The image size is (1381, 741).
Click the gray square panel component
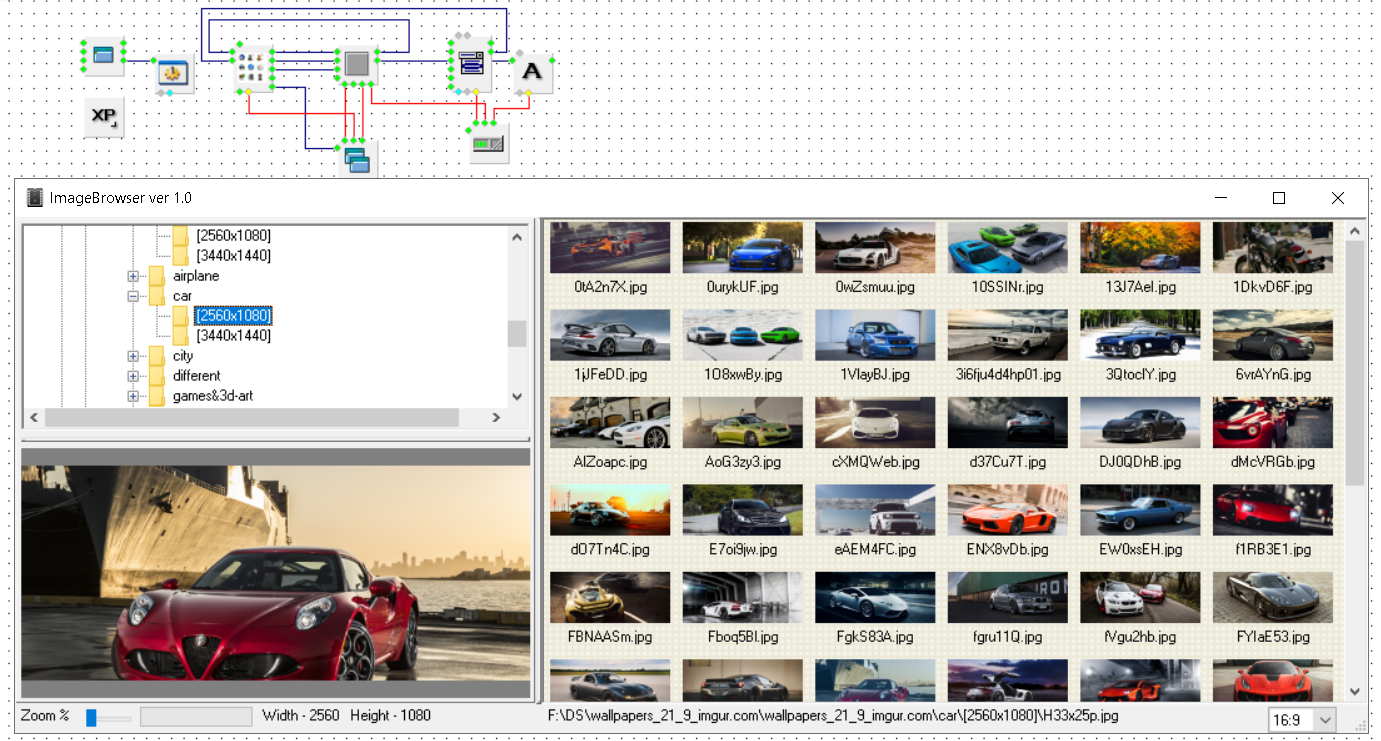(x=355, y=65)
